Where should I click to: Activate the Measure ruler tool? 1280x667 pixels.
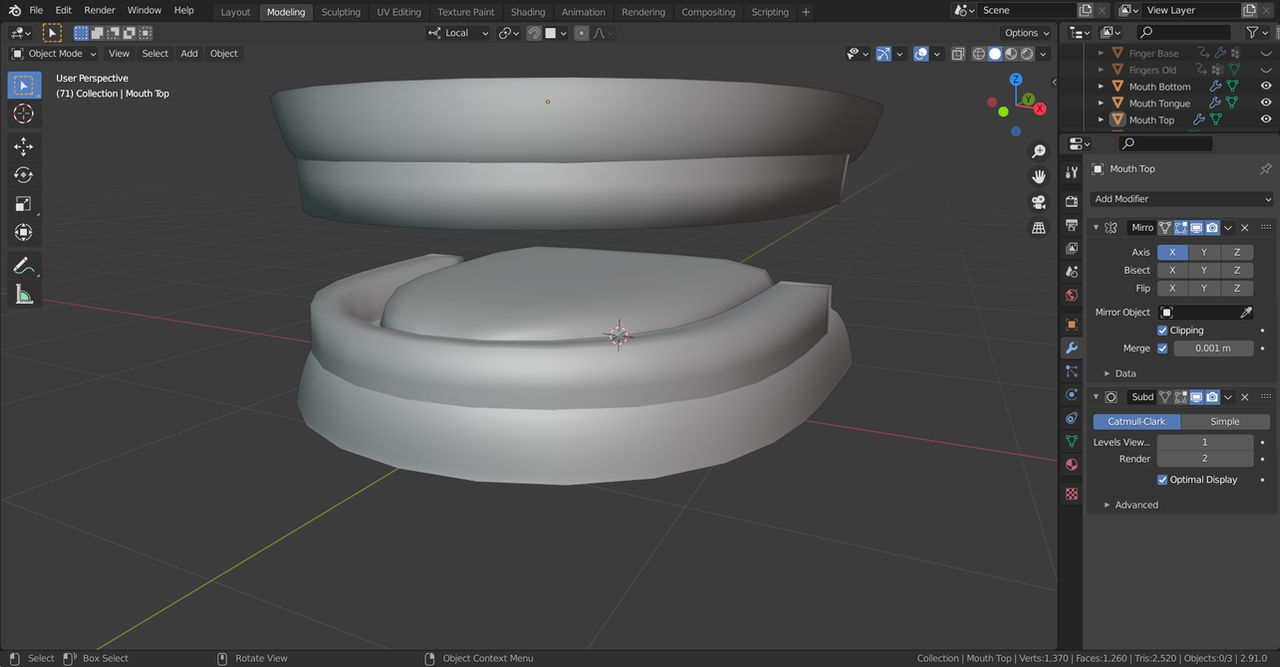pyautogui.click(x=24, y=295)
